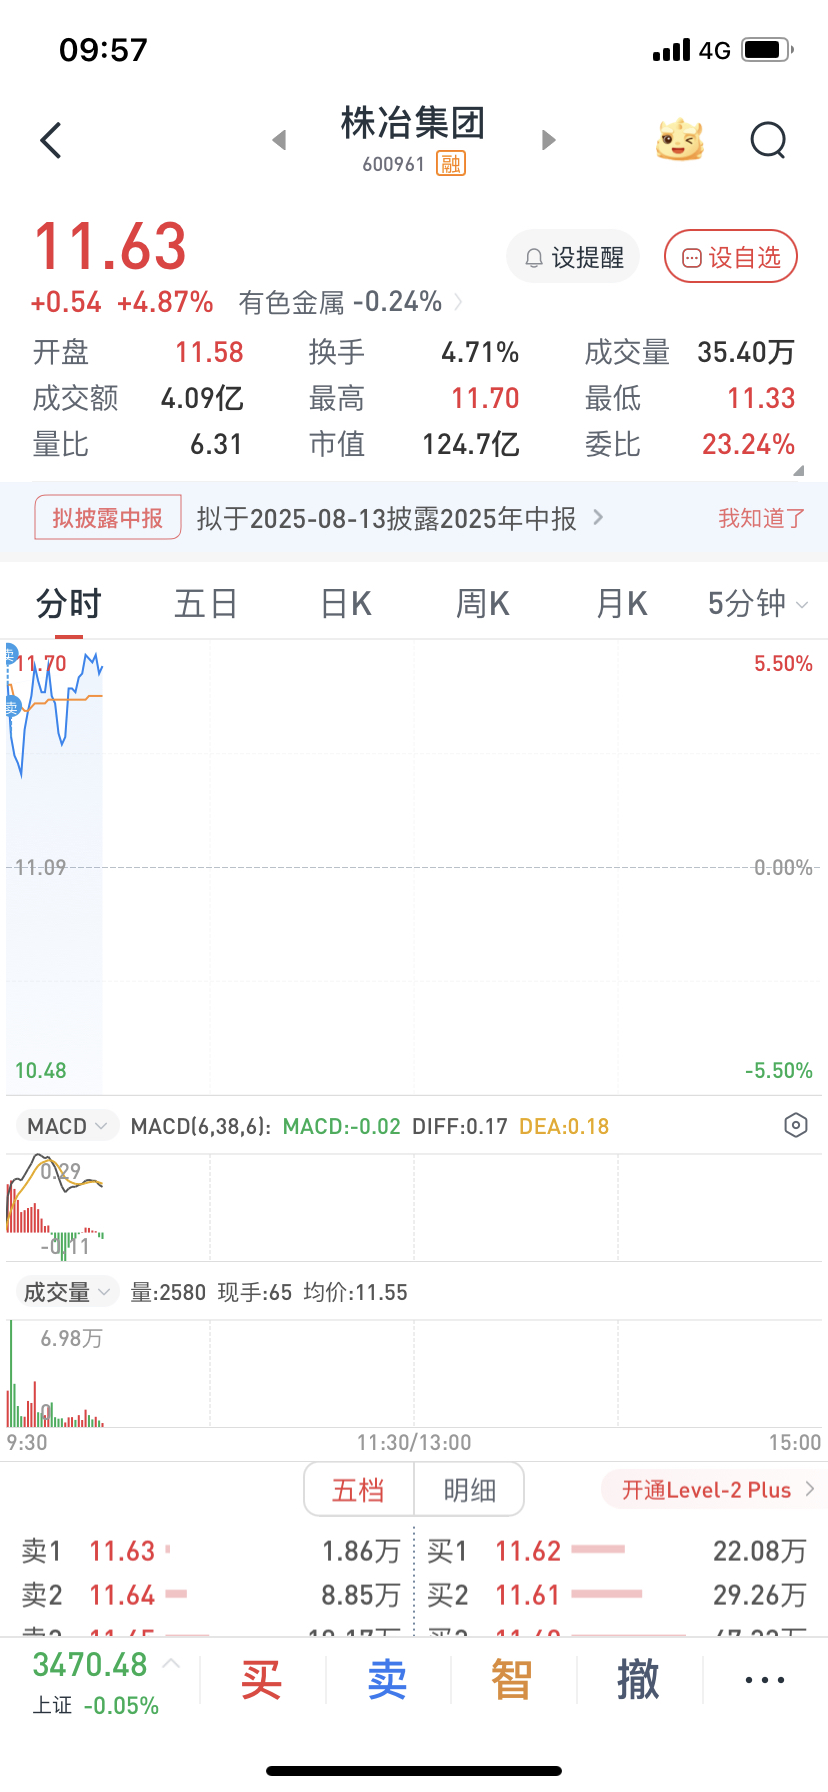
Task: Open the MACD indicator dropdown
Action: pos(67,1126)
